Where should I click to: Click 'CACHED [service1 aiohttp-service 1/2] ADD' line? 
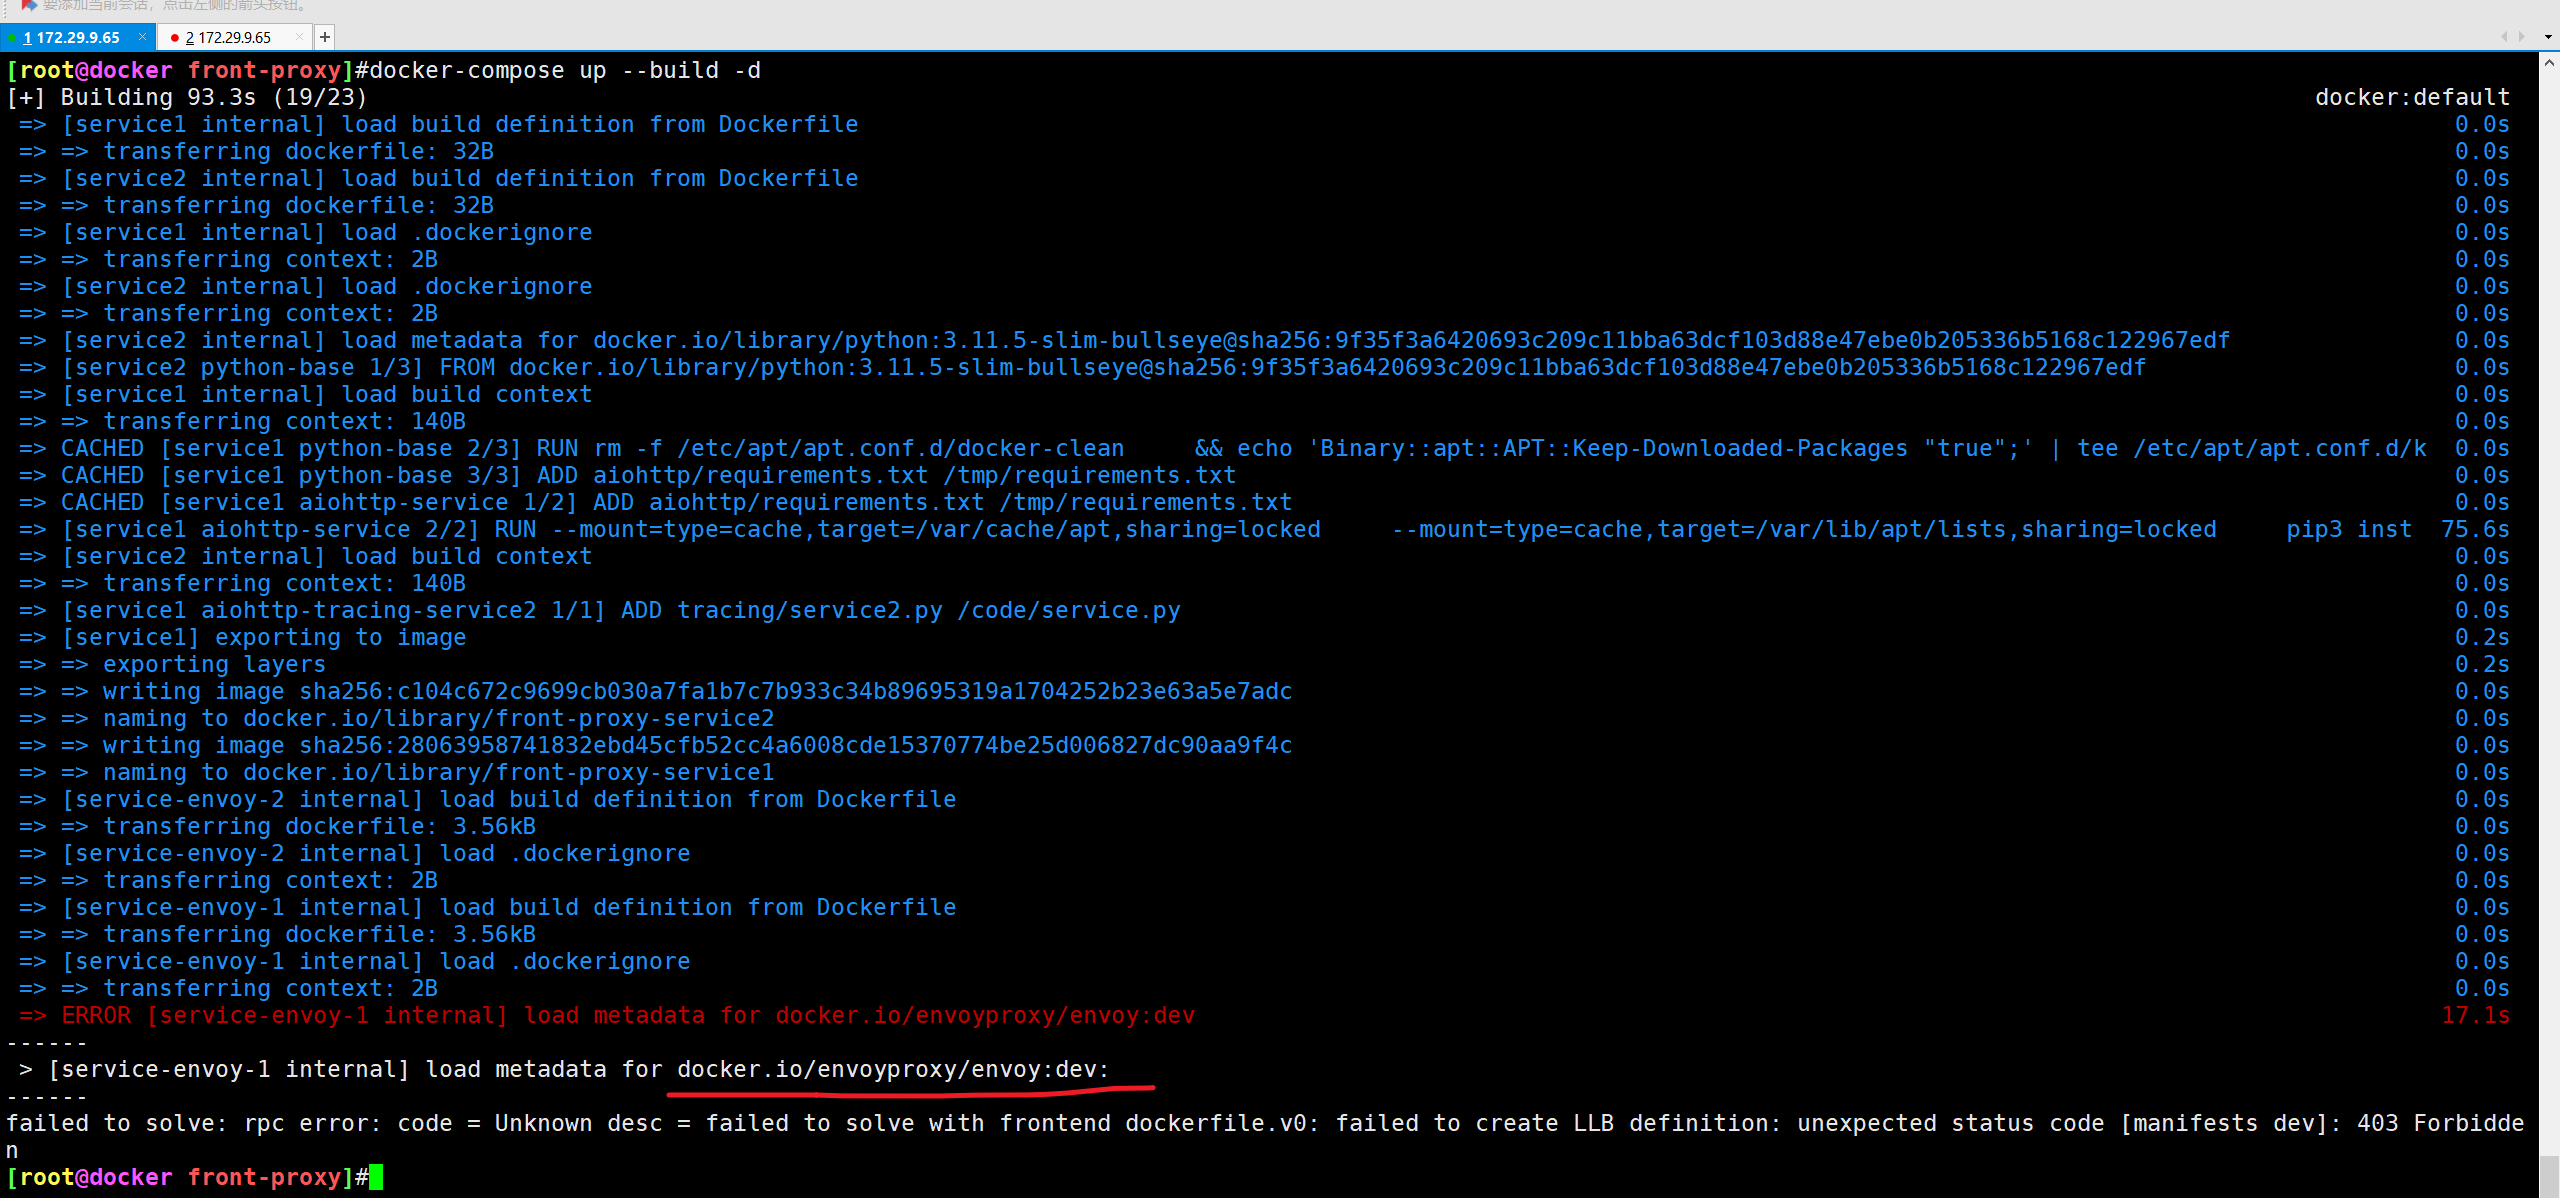coord(677,502)
